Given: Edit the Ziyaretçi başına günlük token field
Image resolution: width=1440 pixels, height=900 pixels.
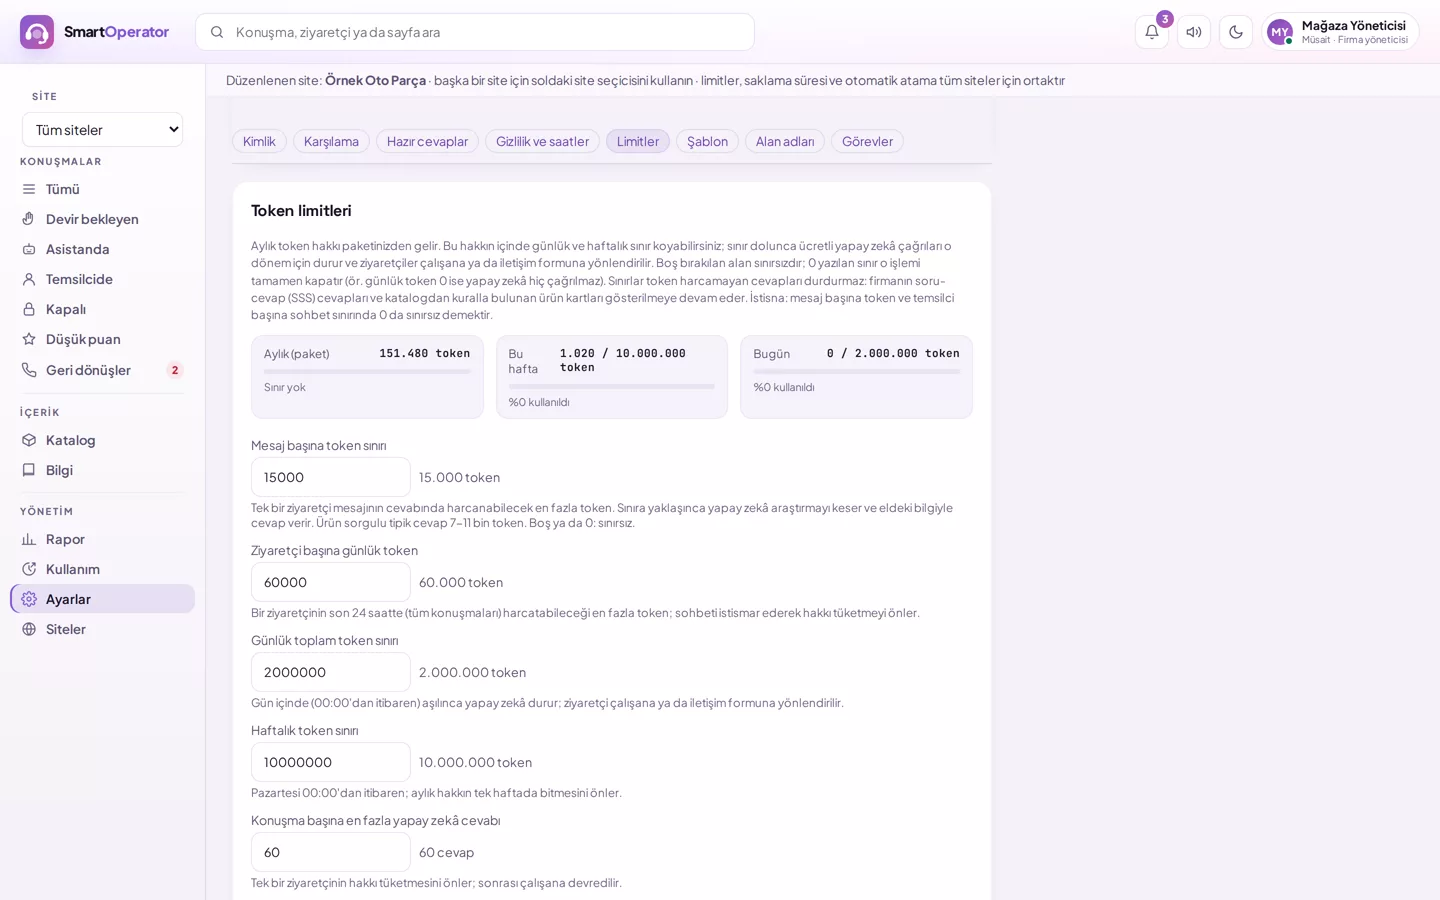Looking at the screenshot, I should [331, 582].
